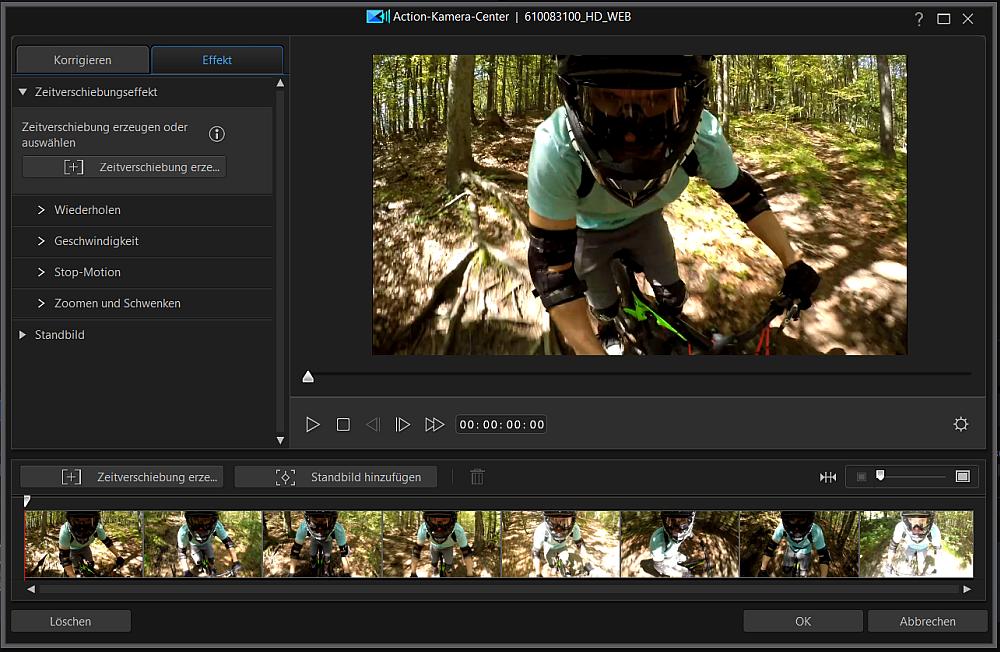The image size is (1000, 652).
Task: Click the fit timeline to window icon
Action: click(x=828, y=477)
